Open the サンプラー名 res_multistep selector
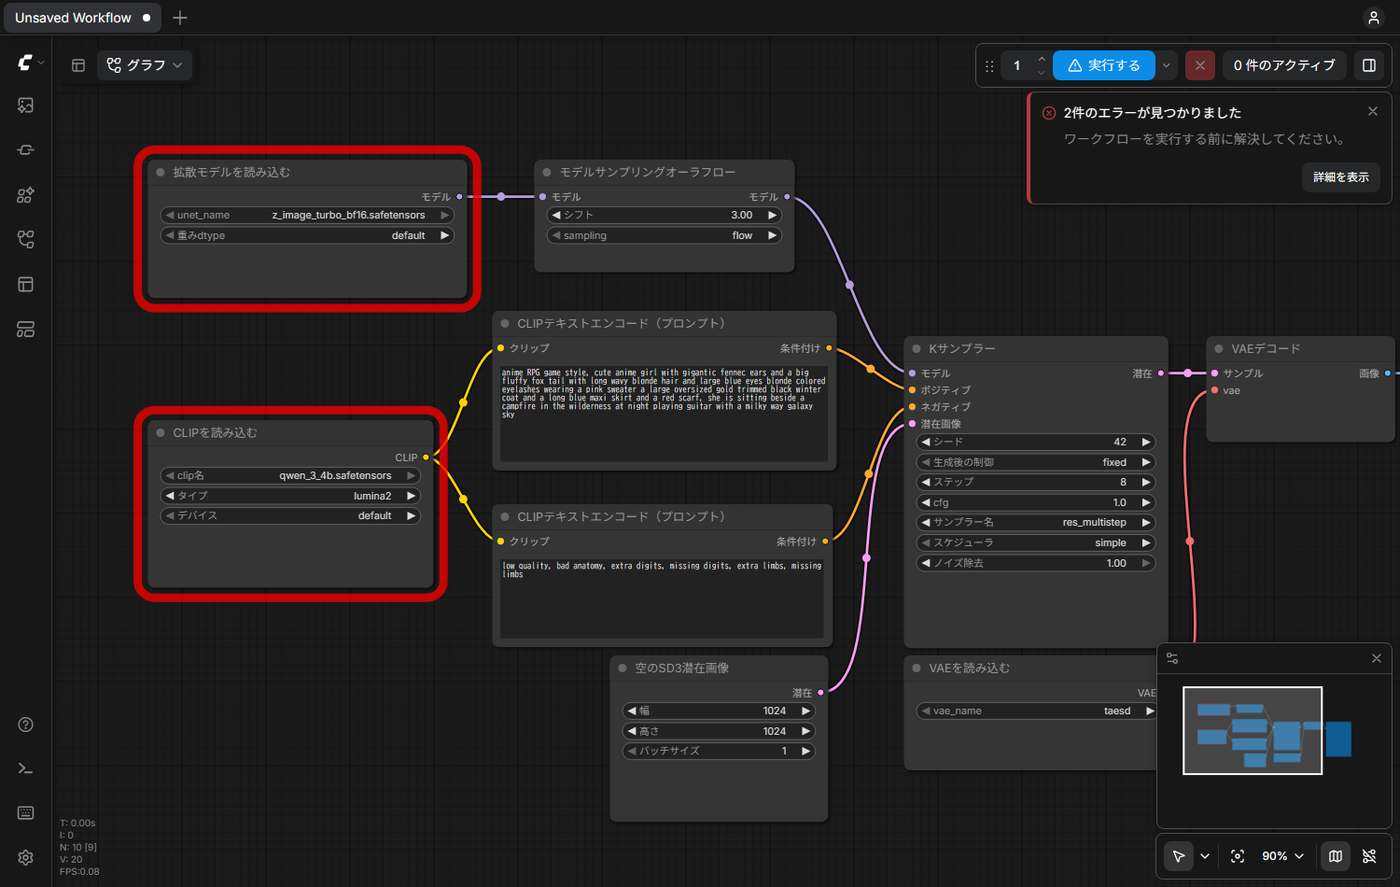 pos(1035,522)
